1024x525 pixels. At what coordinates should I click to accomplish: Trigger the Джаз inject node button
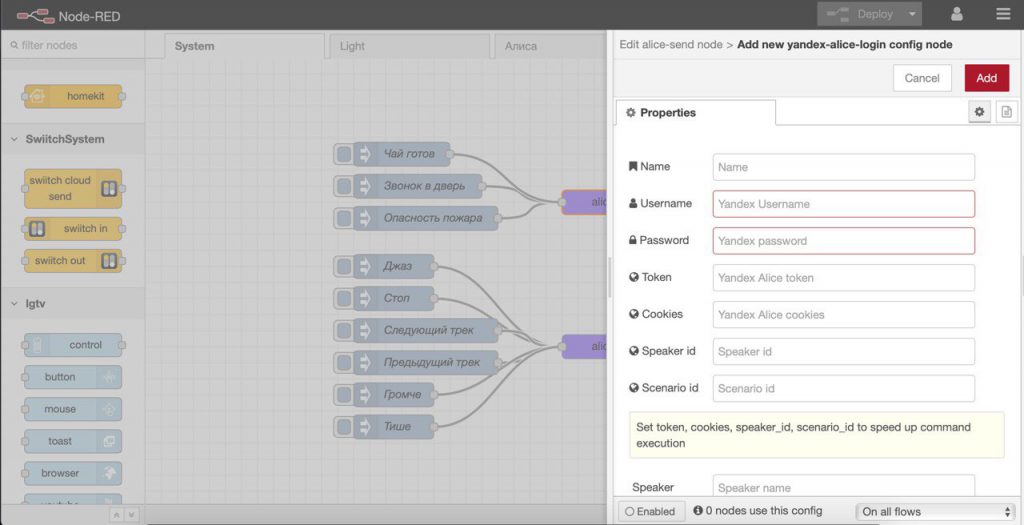point(344,267)
